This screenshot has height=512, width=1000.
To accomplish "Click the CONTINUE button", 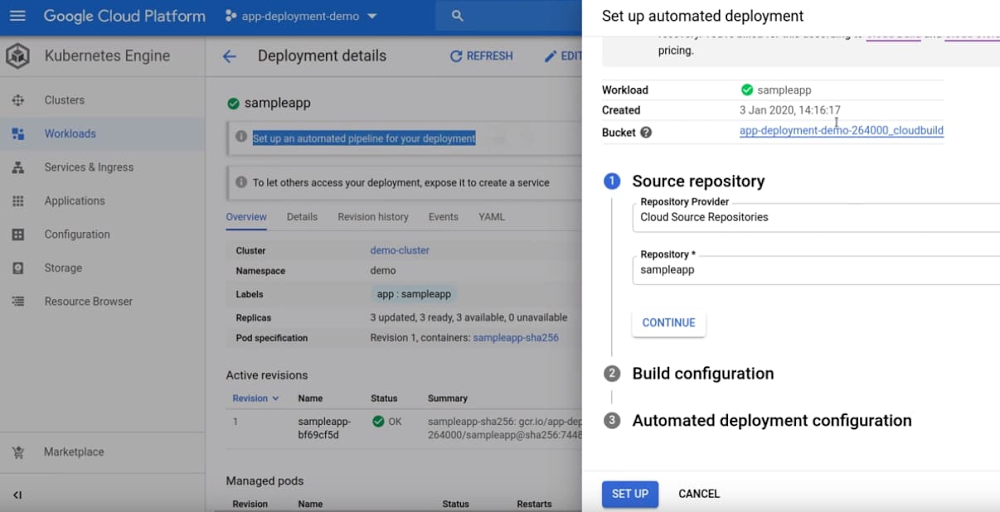I will (x=669, y=323).
